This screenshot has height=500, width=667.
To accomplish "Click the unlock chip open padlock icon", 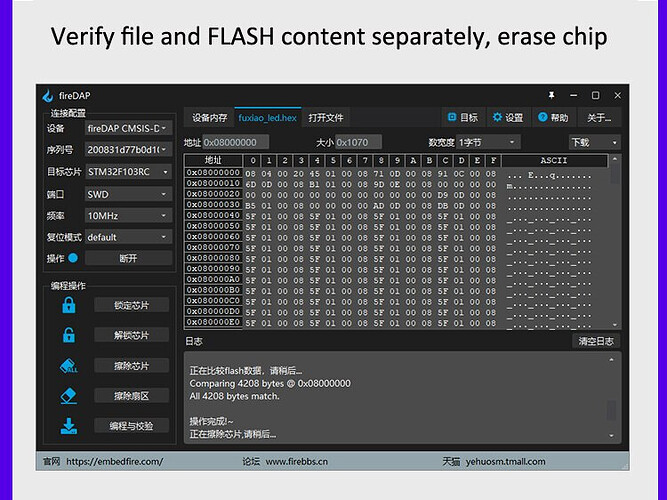I will (x=68, y=335).
